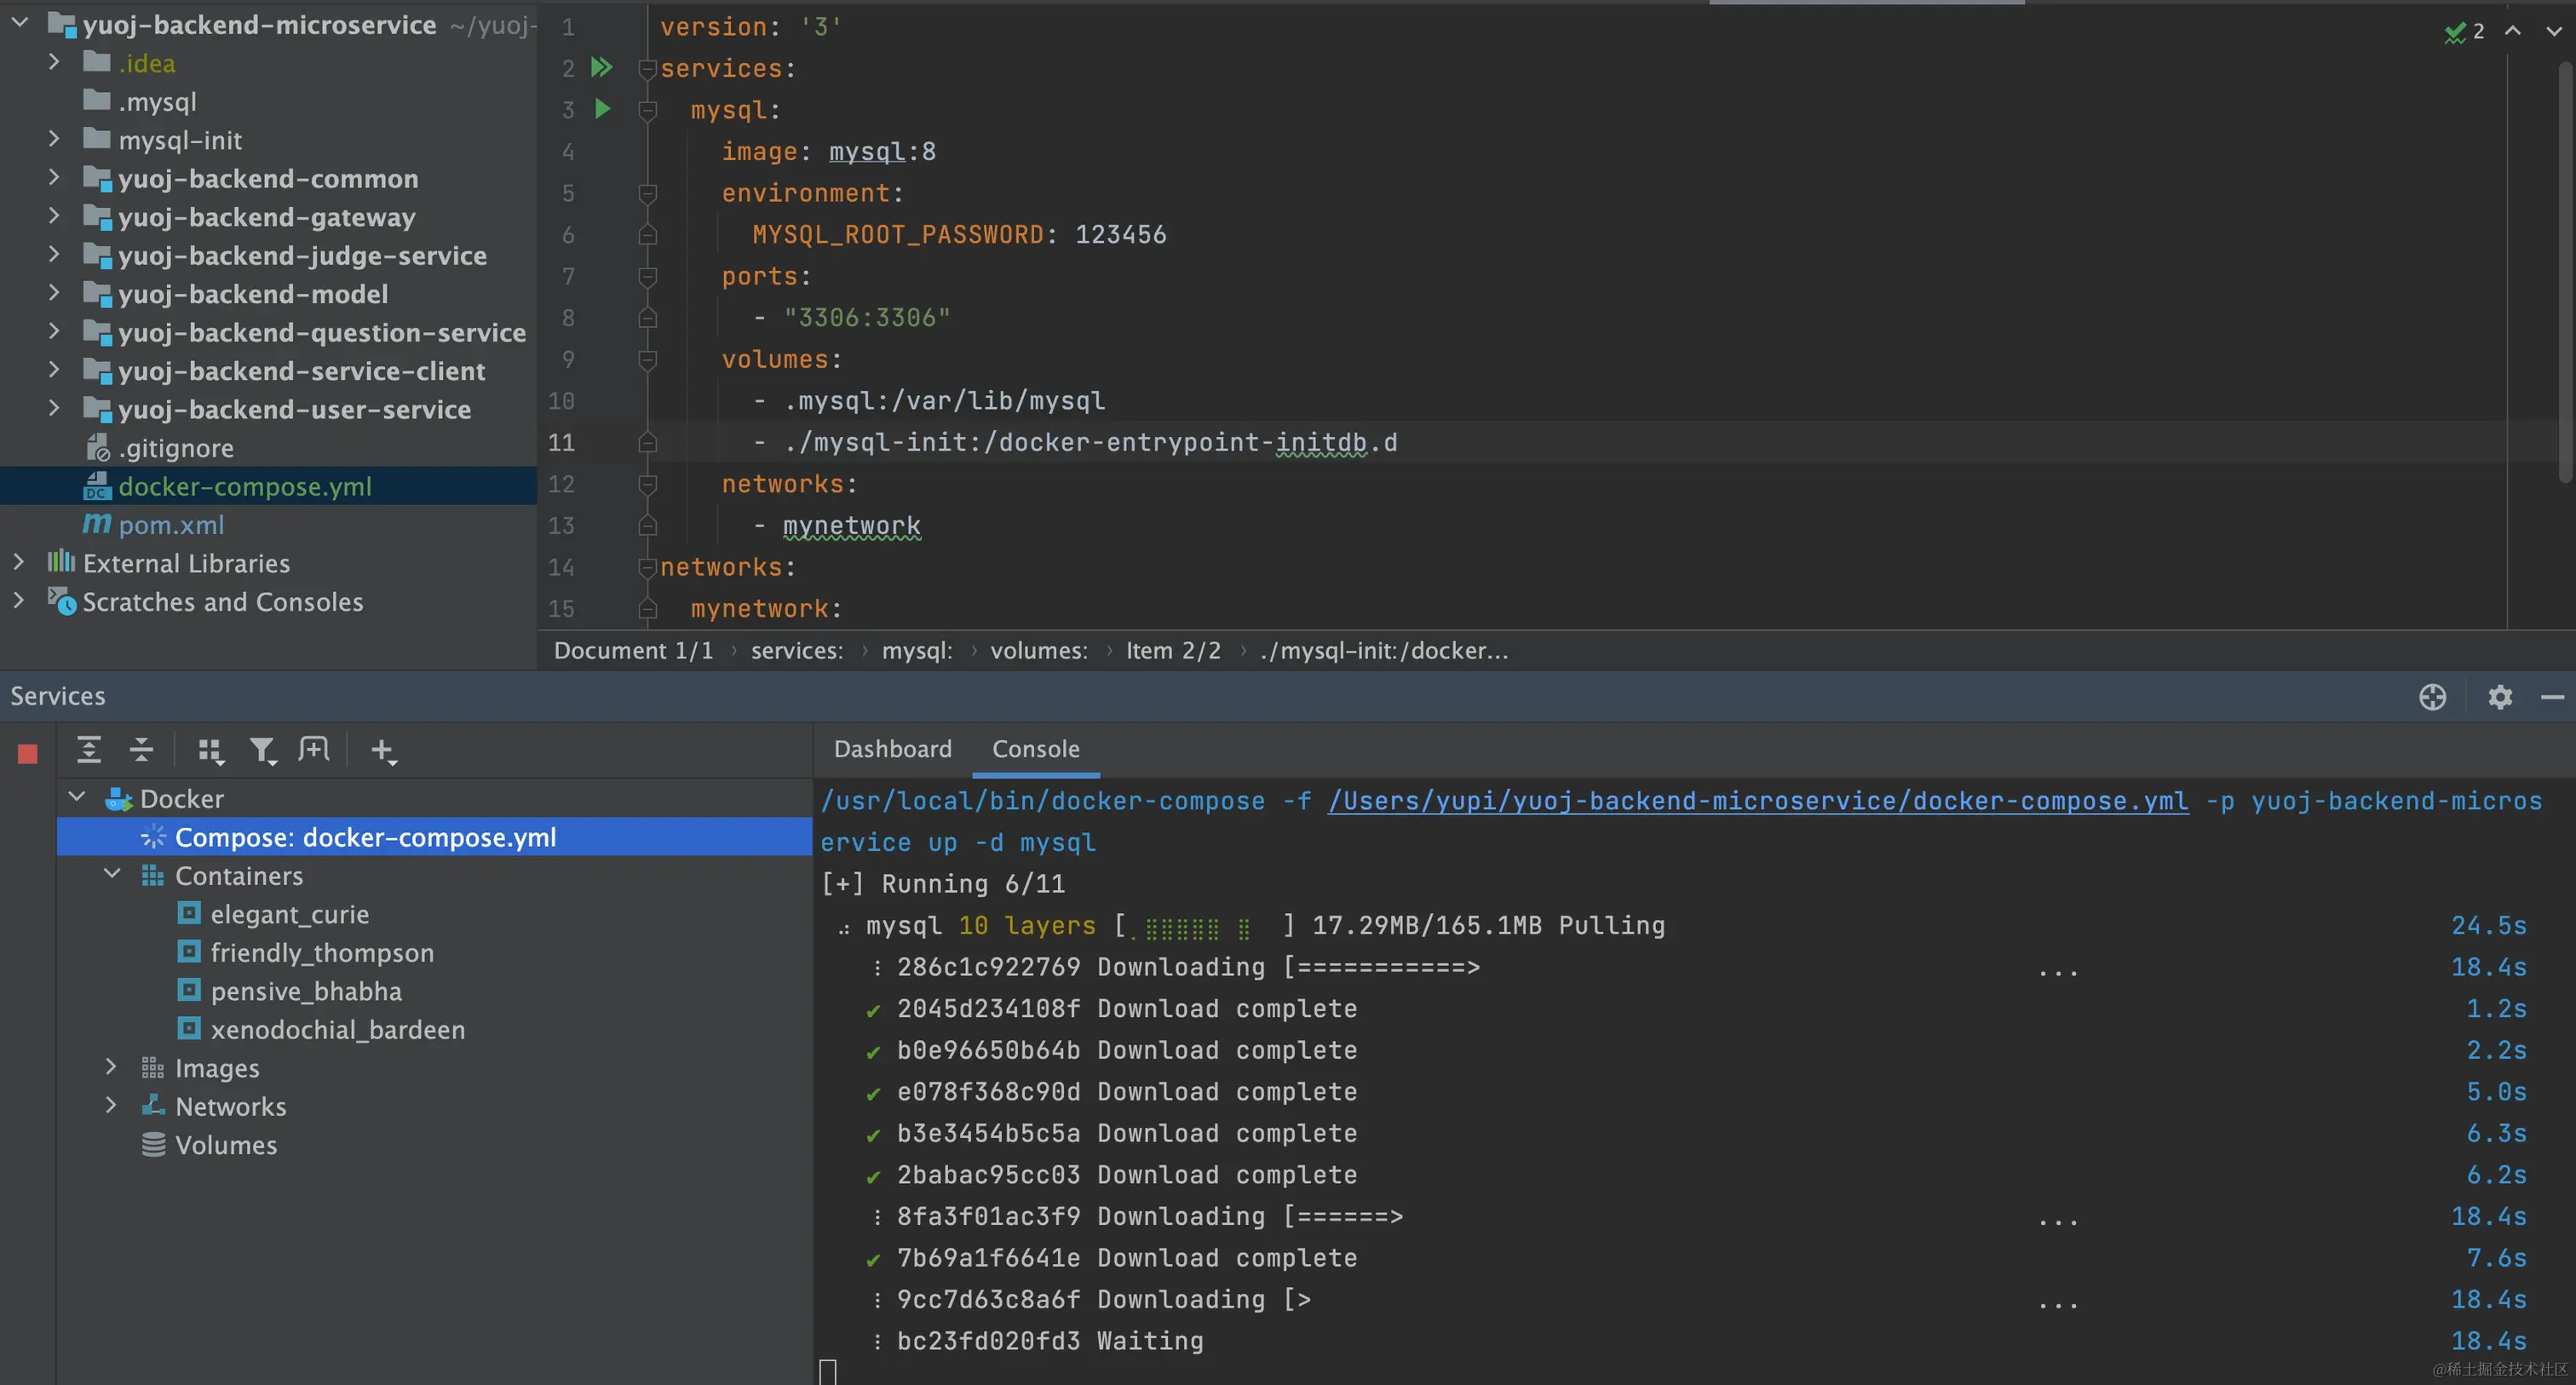The image size is (2576, 1385).
Task: Collapse the Containers node in Docker tree
Action: (x=111, y=875)
